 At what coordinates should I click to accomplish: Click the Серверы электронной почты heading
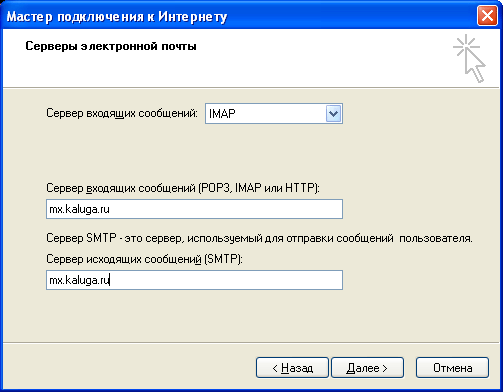111,46
